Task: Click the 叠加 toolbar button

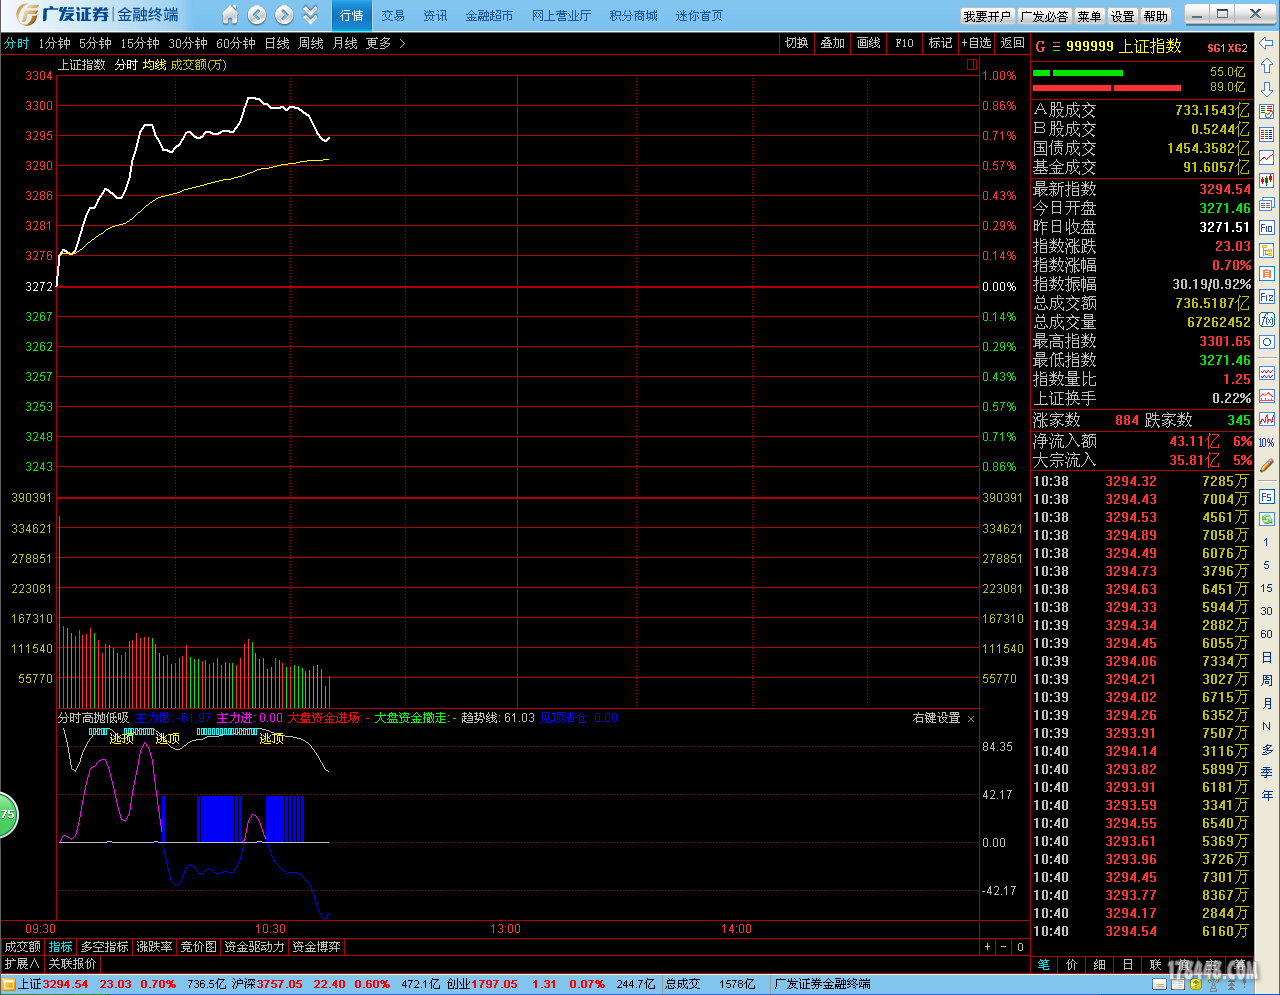Action: [833, 43]
